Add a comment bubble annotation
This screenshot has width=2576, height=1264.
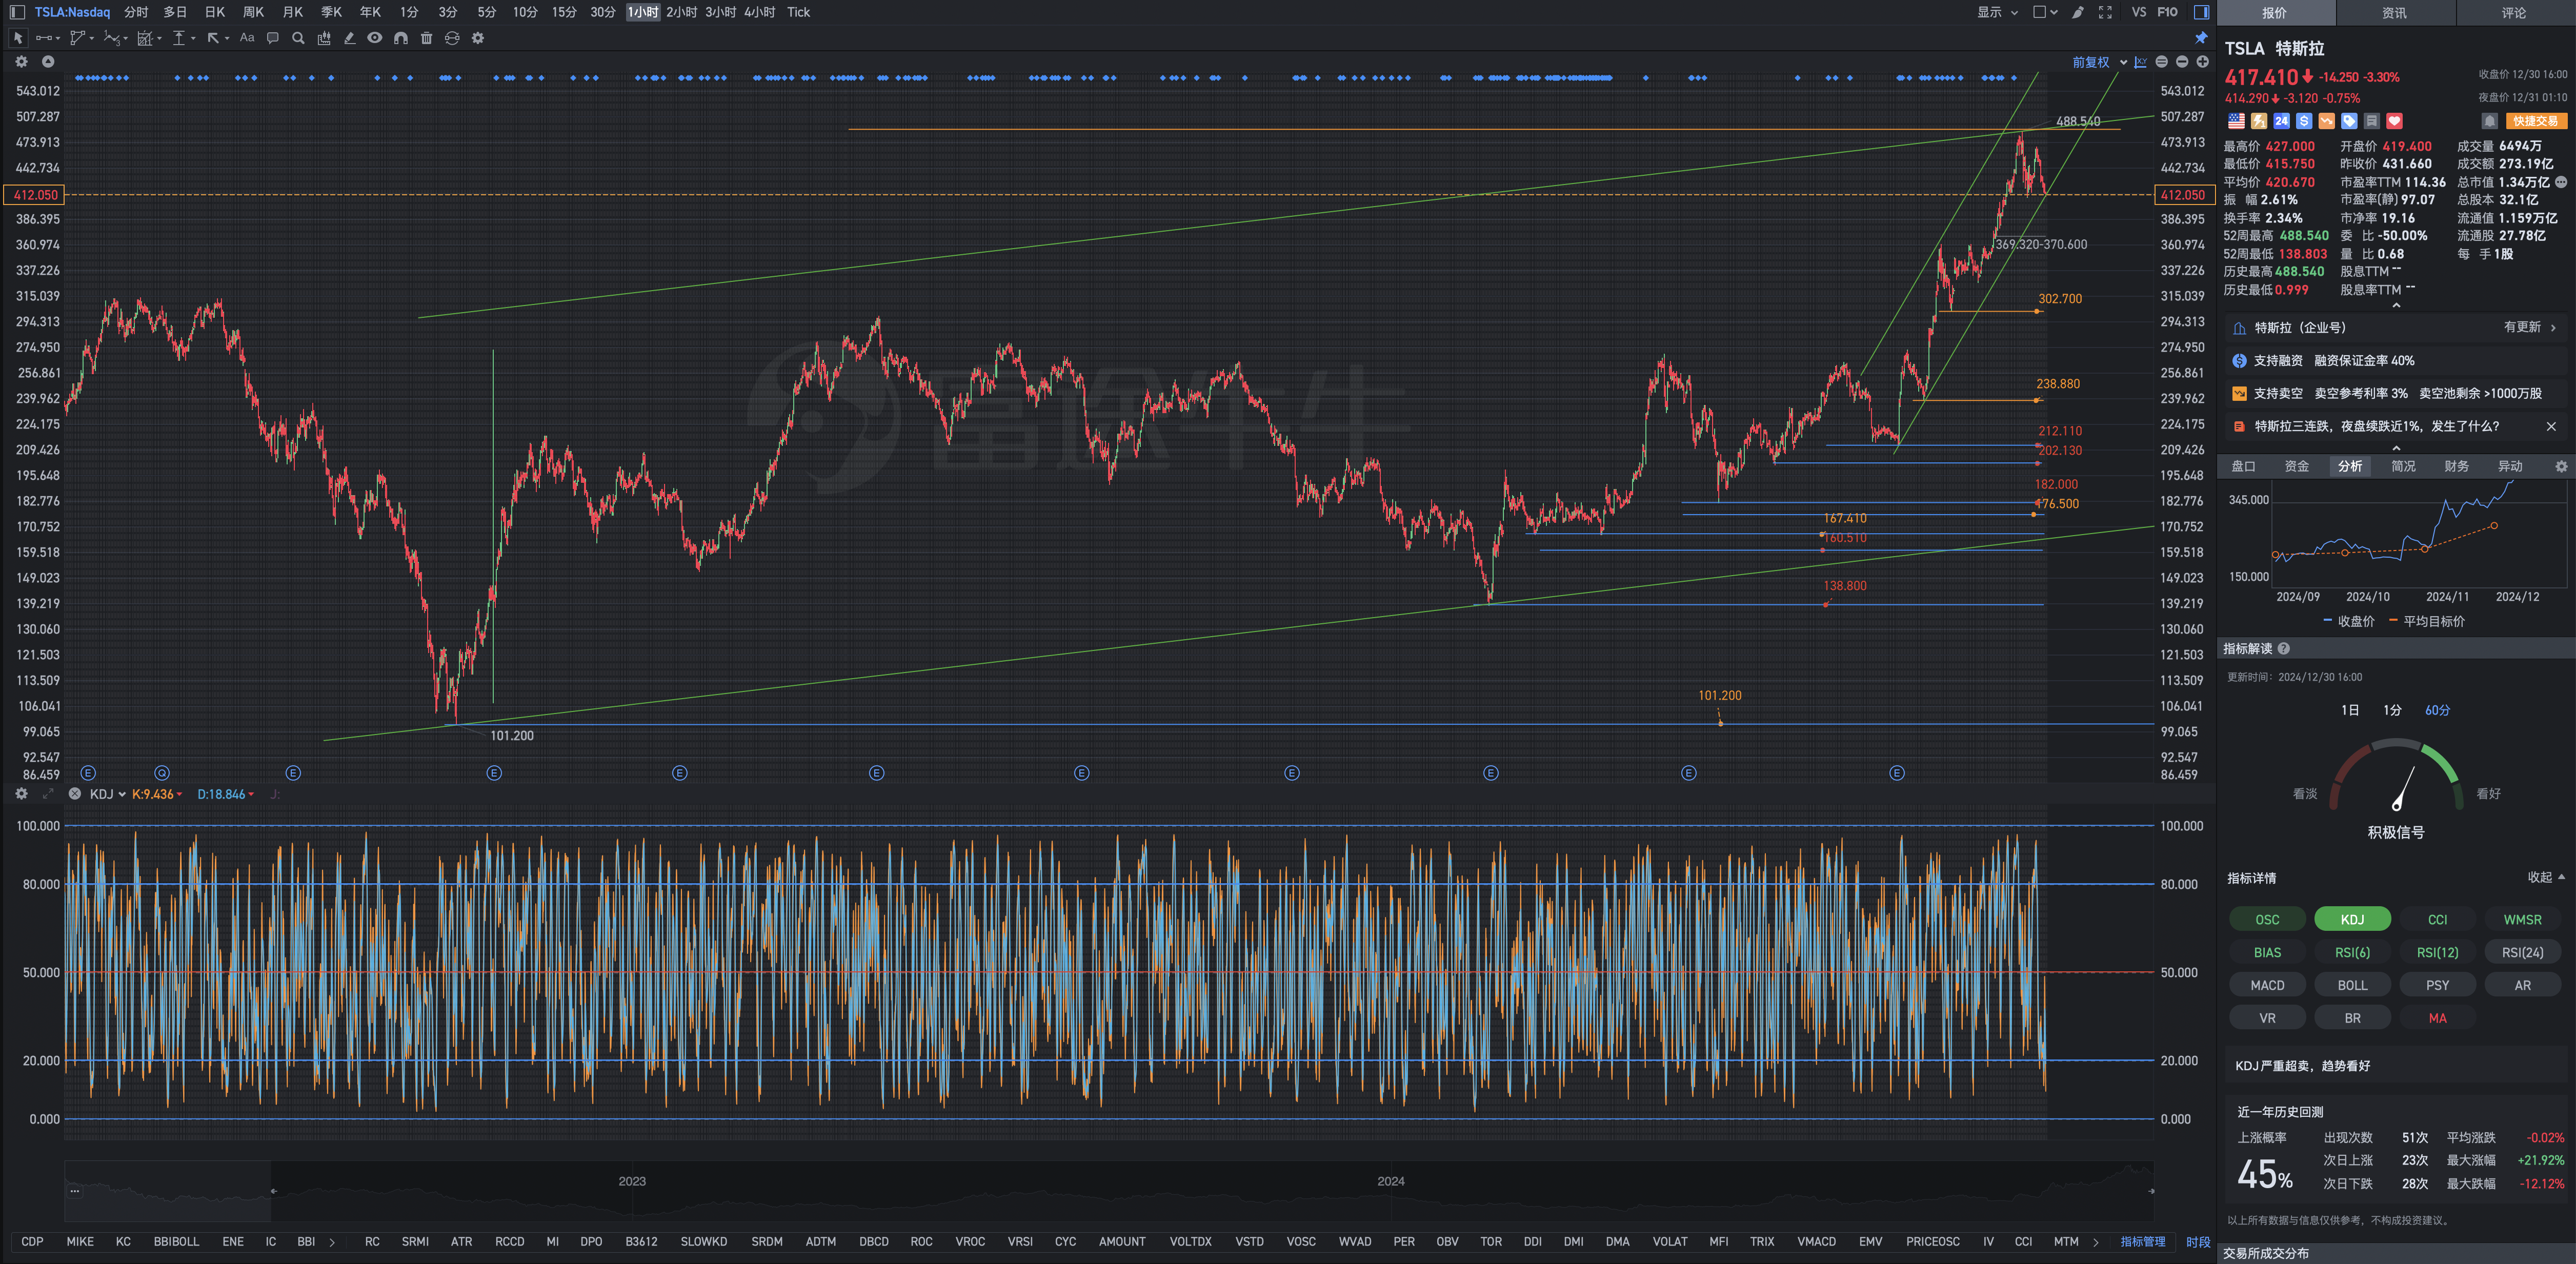272,38
